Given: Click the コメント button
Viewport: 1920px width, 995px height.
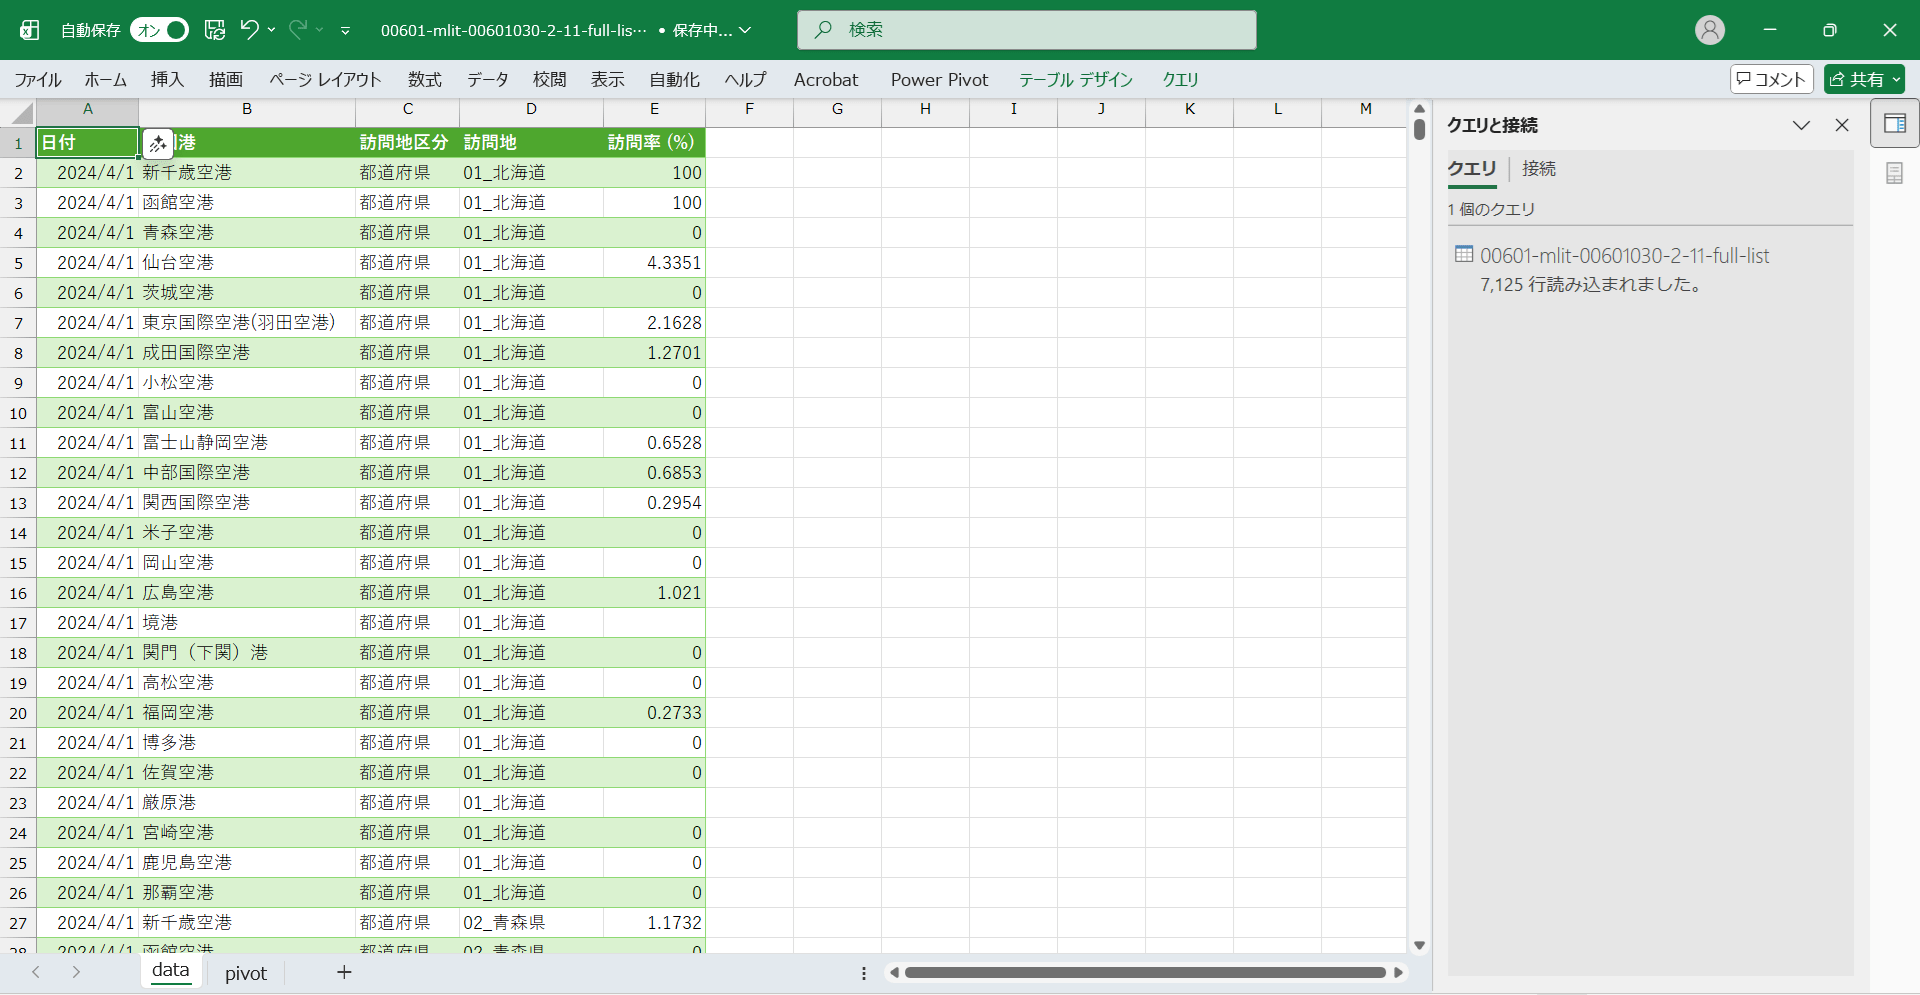Looking at the screenshot, I should pyautogui.click(x=1771, y=79).
